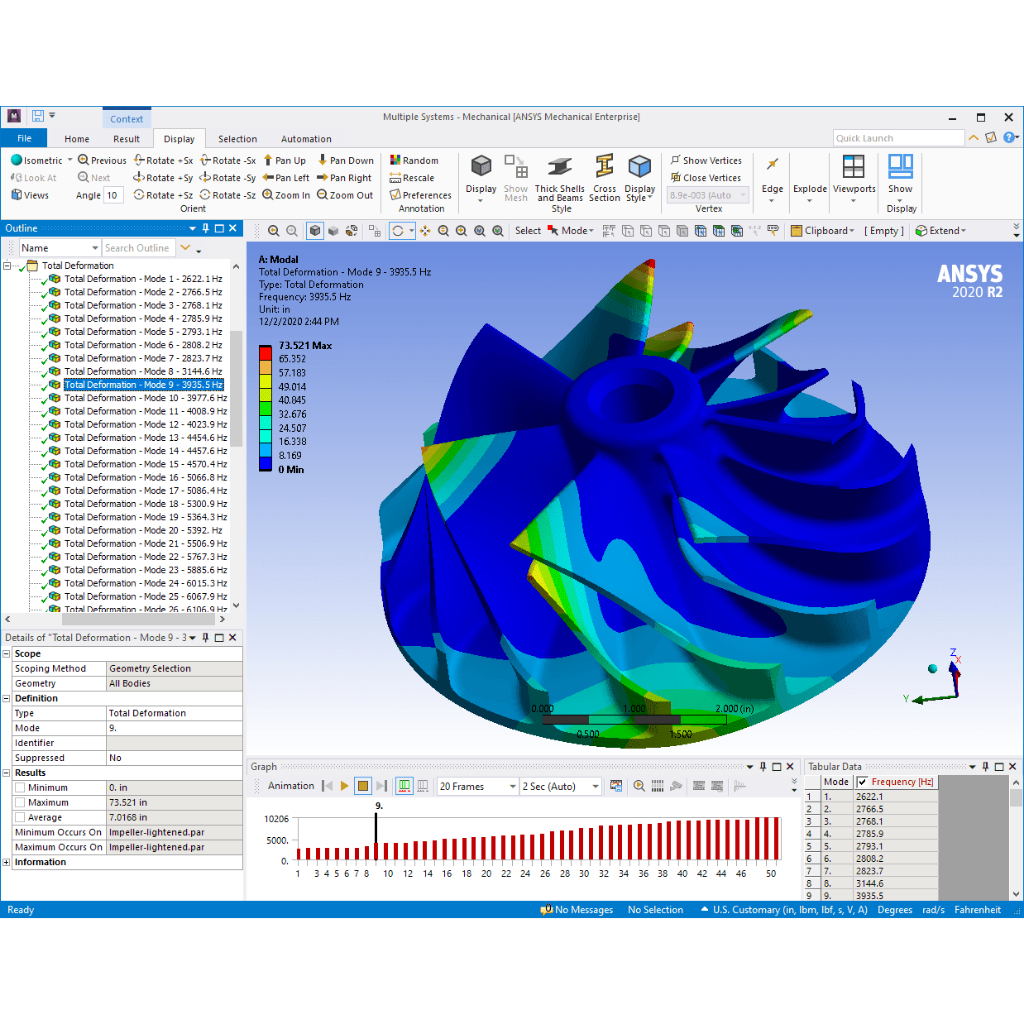Click the Isometric view icon
The width and height of the screenshot is (1024, 1024).
click(x=16, y=160)
